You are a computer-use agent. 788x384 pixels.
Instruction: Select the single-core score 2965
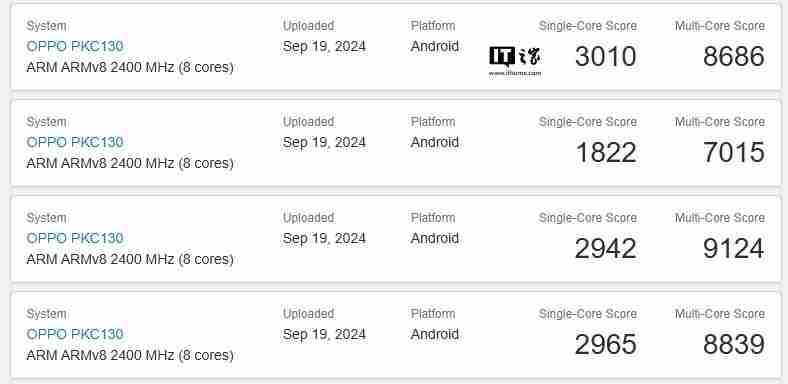[x=606, y=344]
